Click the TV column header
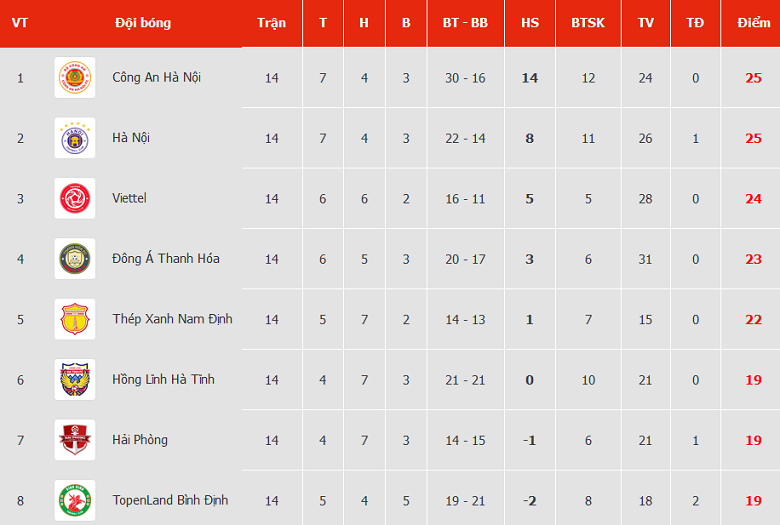The width and height of the screenshot is (780, 525). click(x=645, y=23)
